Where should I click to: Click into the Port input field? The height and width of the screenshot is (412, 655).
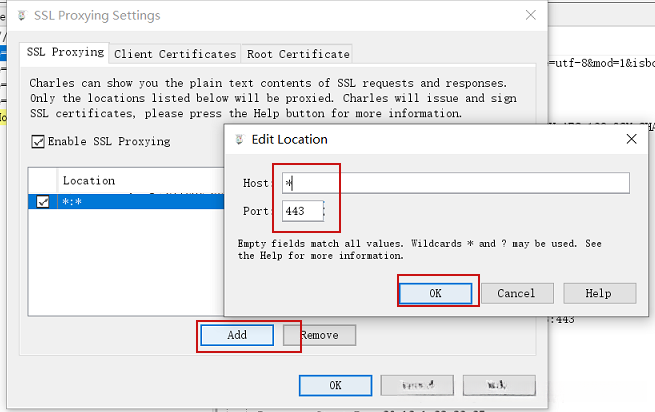click(x=303, y=211)
